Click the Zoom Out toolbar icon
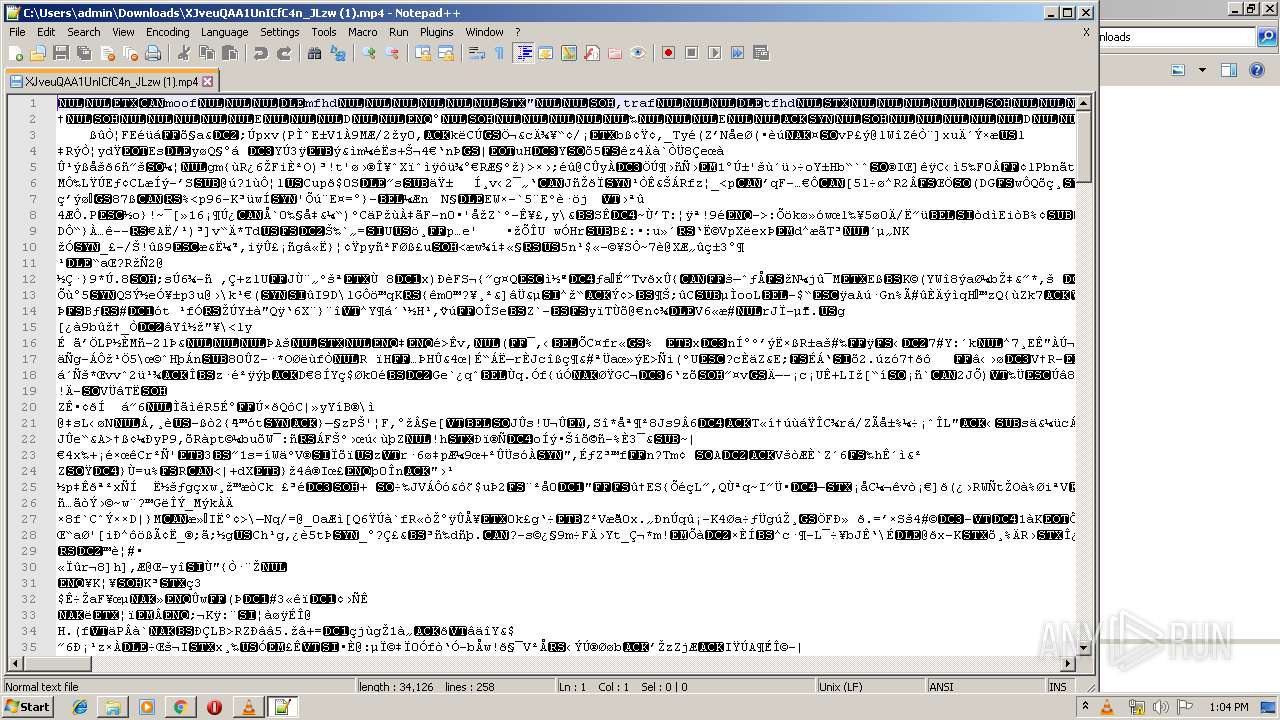 [393, 53]
